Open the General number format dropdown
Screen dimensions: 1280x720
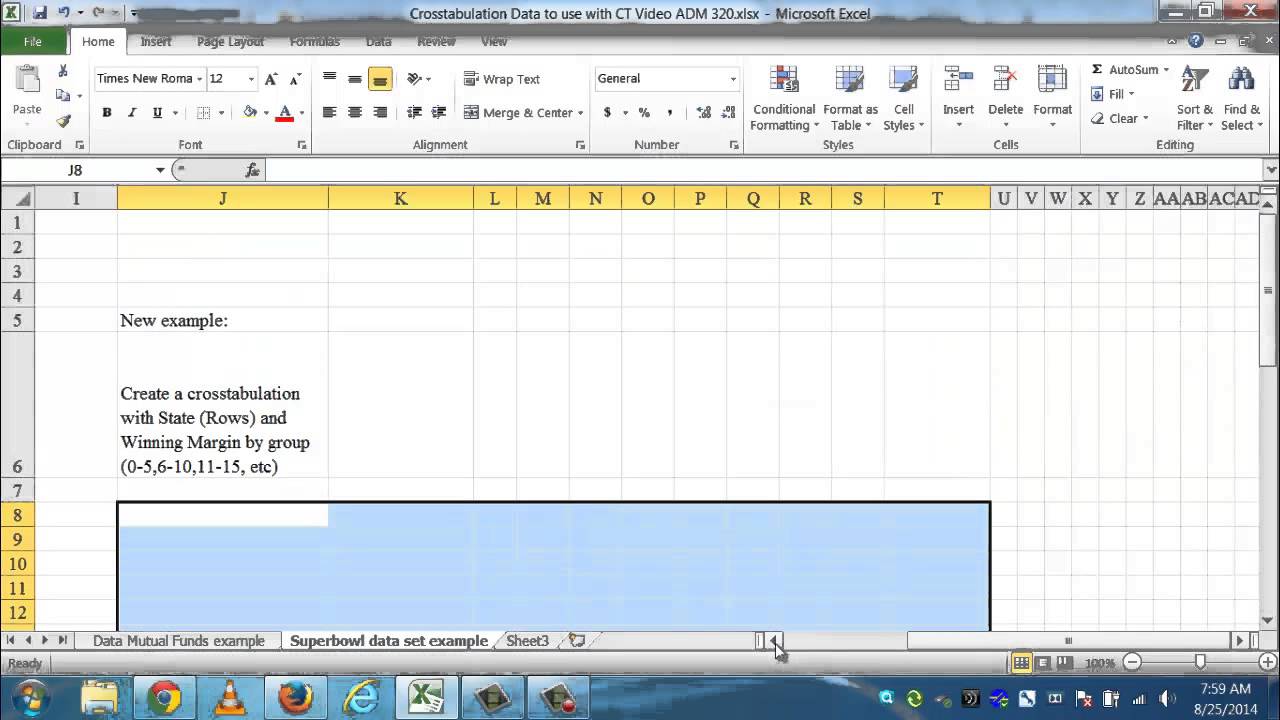pyautogui.click(x=733, y=79)
